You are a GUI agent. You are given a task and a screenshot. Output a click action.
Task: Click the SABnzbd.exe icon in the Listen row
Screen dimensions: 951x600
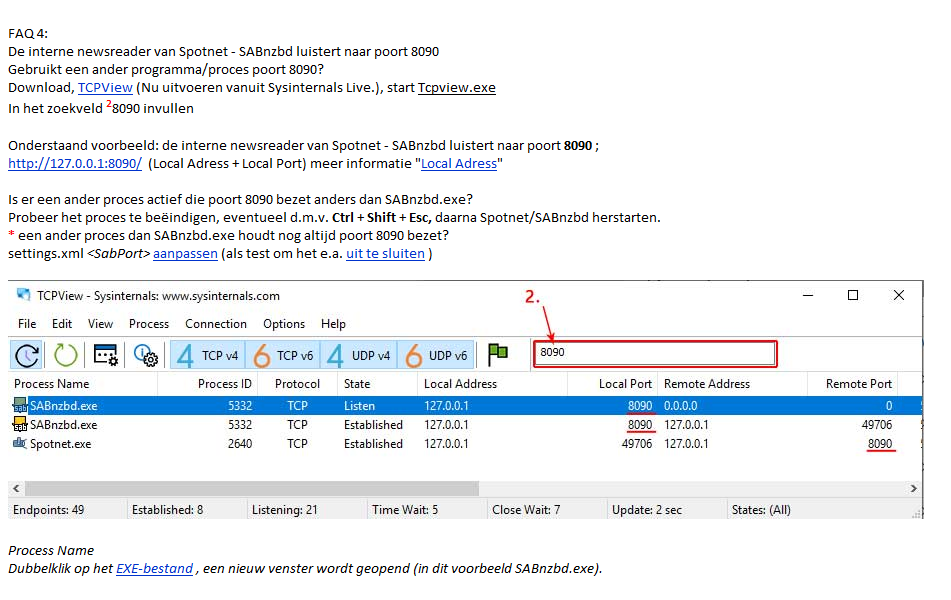[x=20, y=405]
